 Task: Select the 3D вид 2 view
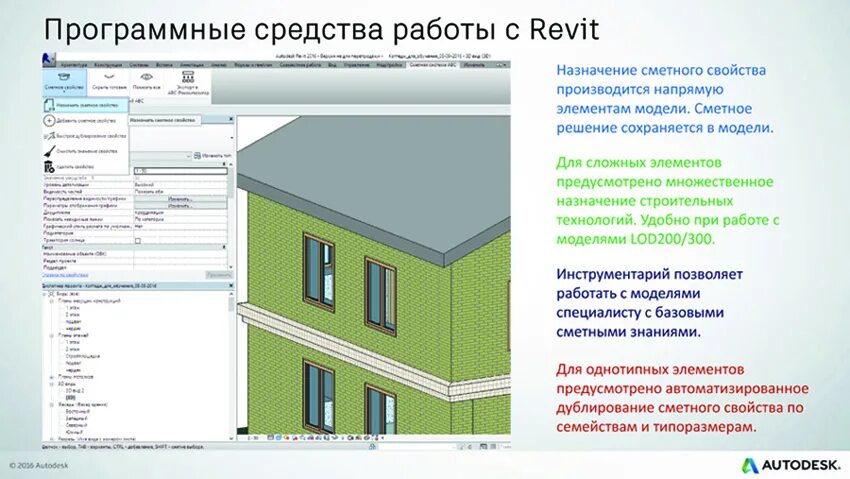click(75, 390)
